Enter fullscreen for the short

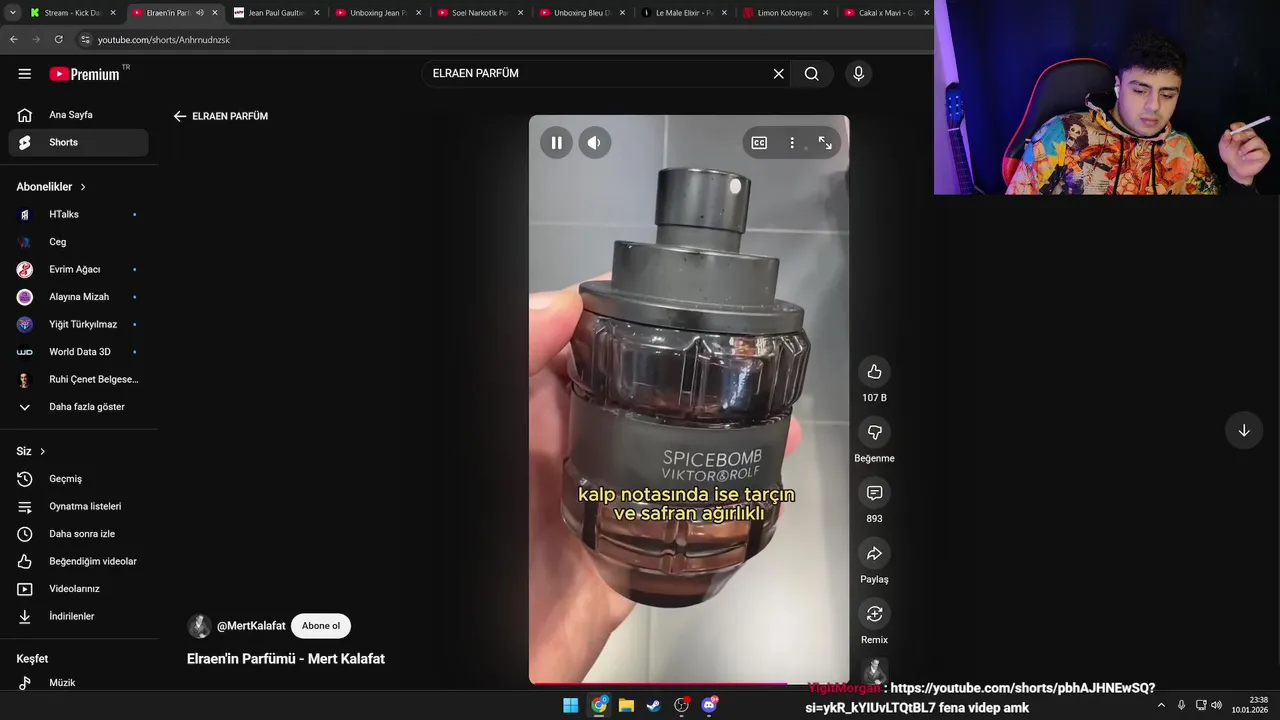point(825,143)
